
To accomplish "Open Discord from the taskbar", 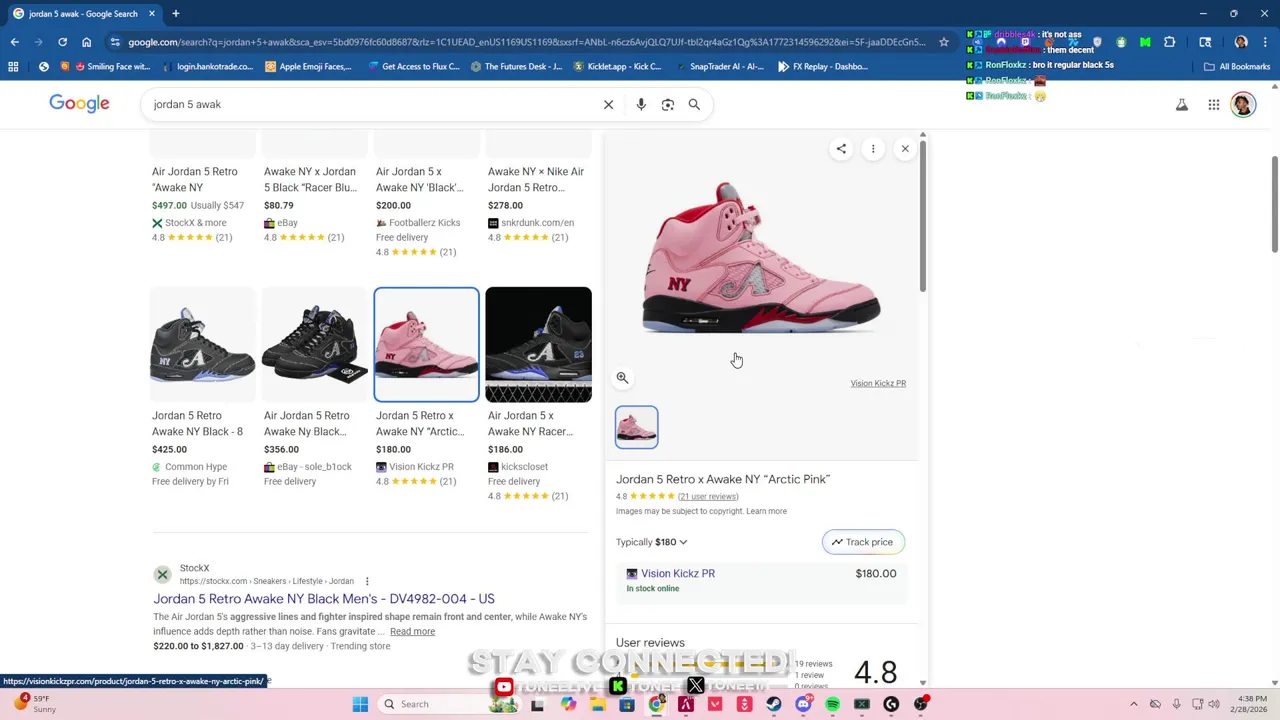I will 803,704.
